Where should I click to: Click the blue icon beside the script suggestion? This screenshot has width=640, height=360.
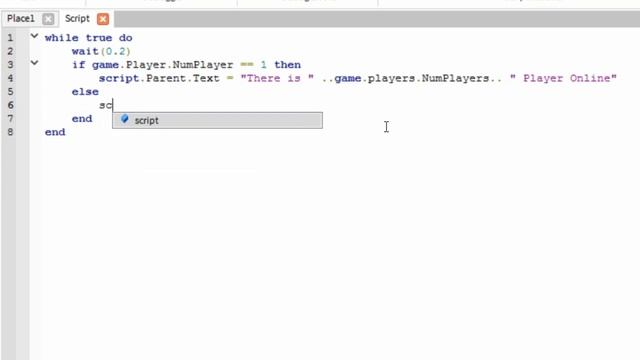pyautogui.click(x=124, y=119)
